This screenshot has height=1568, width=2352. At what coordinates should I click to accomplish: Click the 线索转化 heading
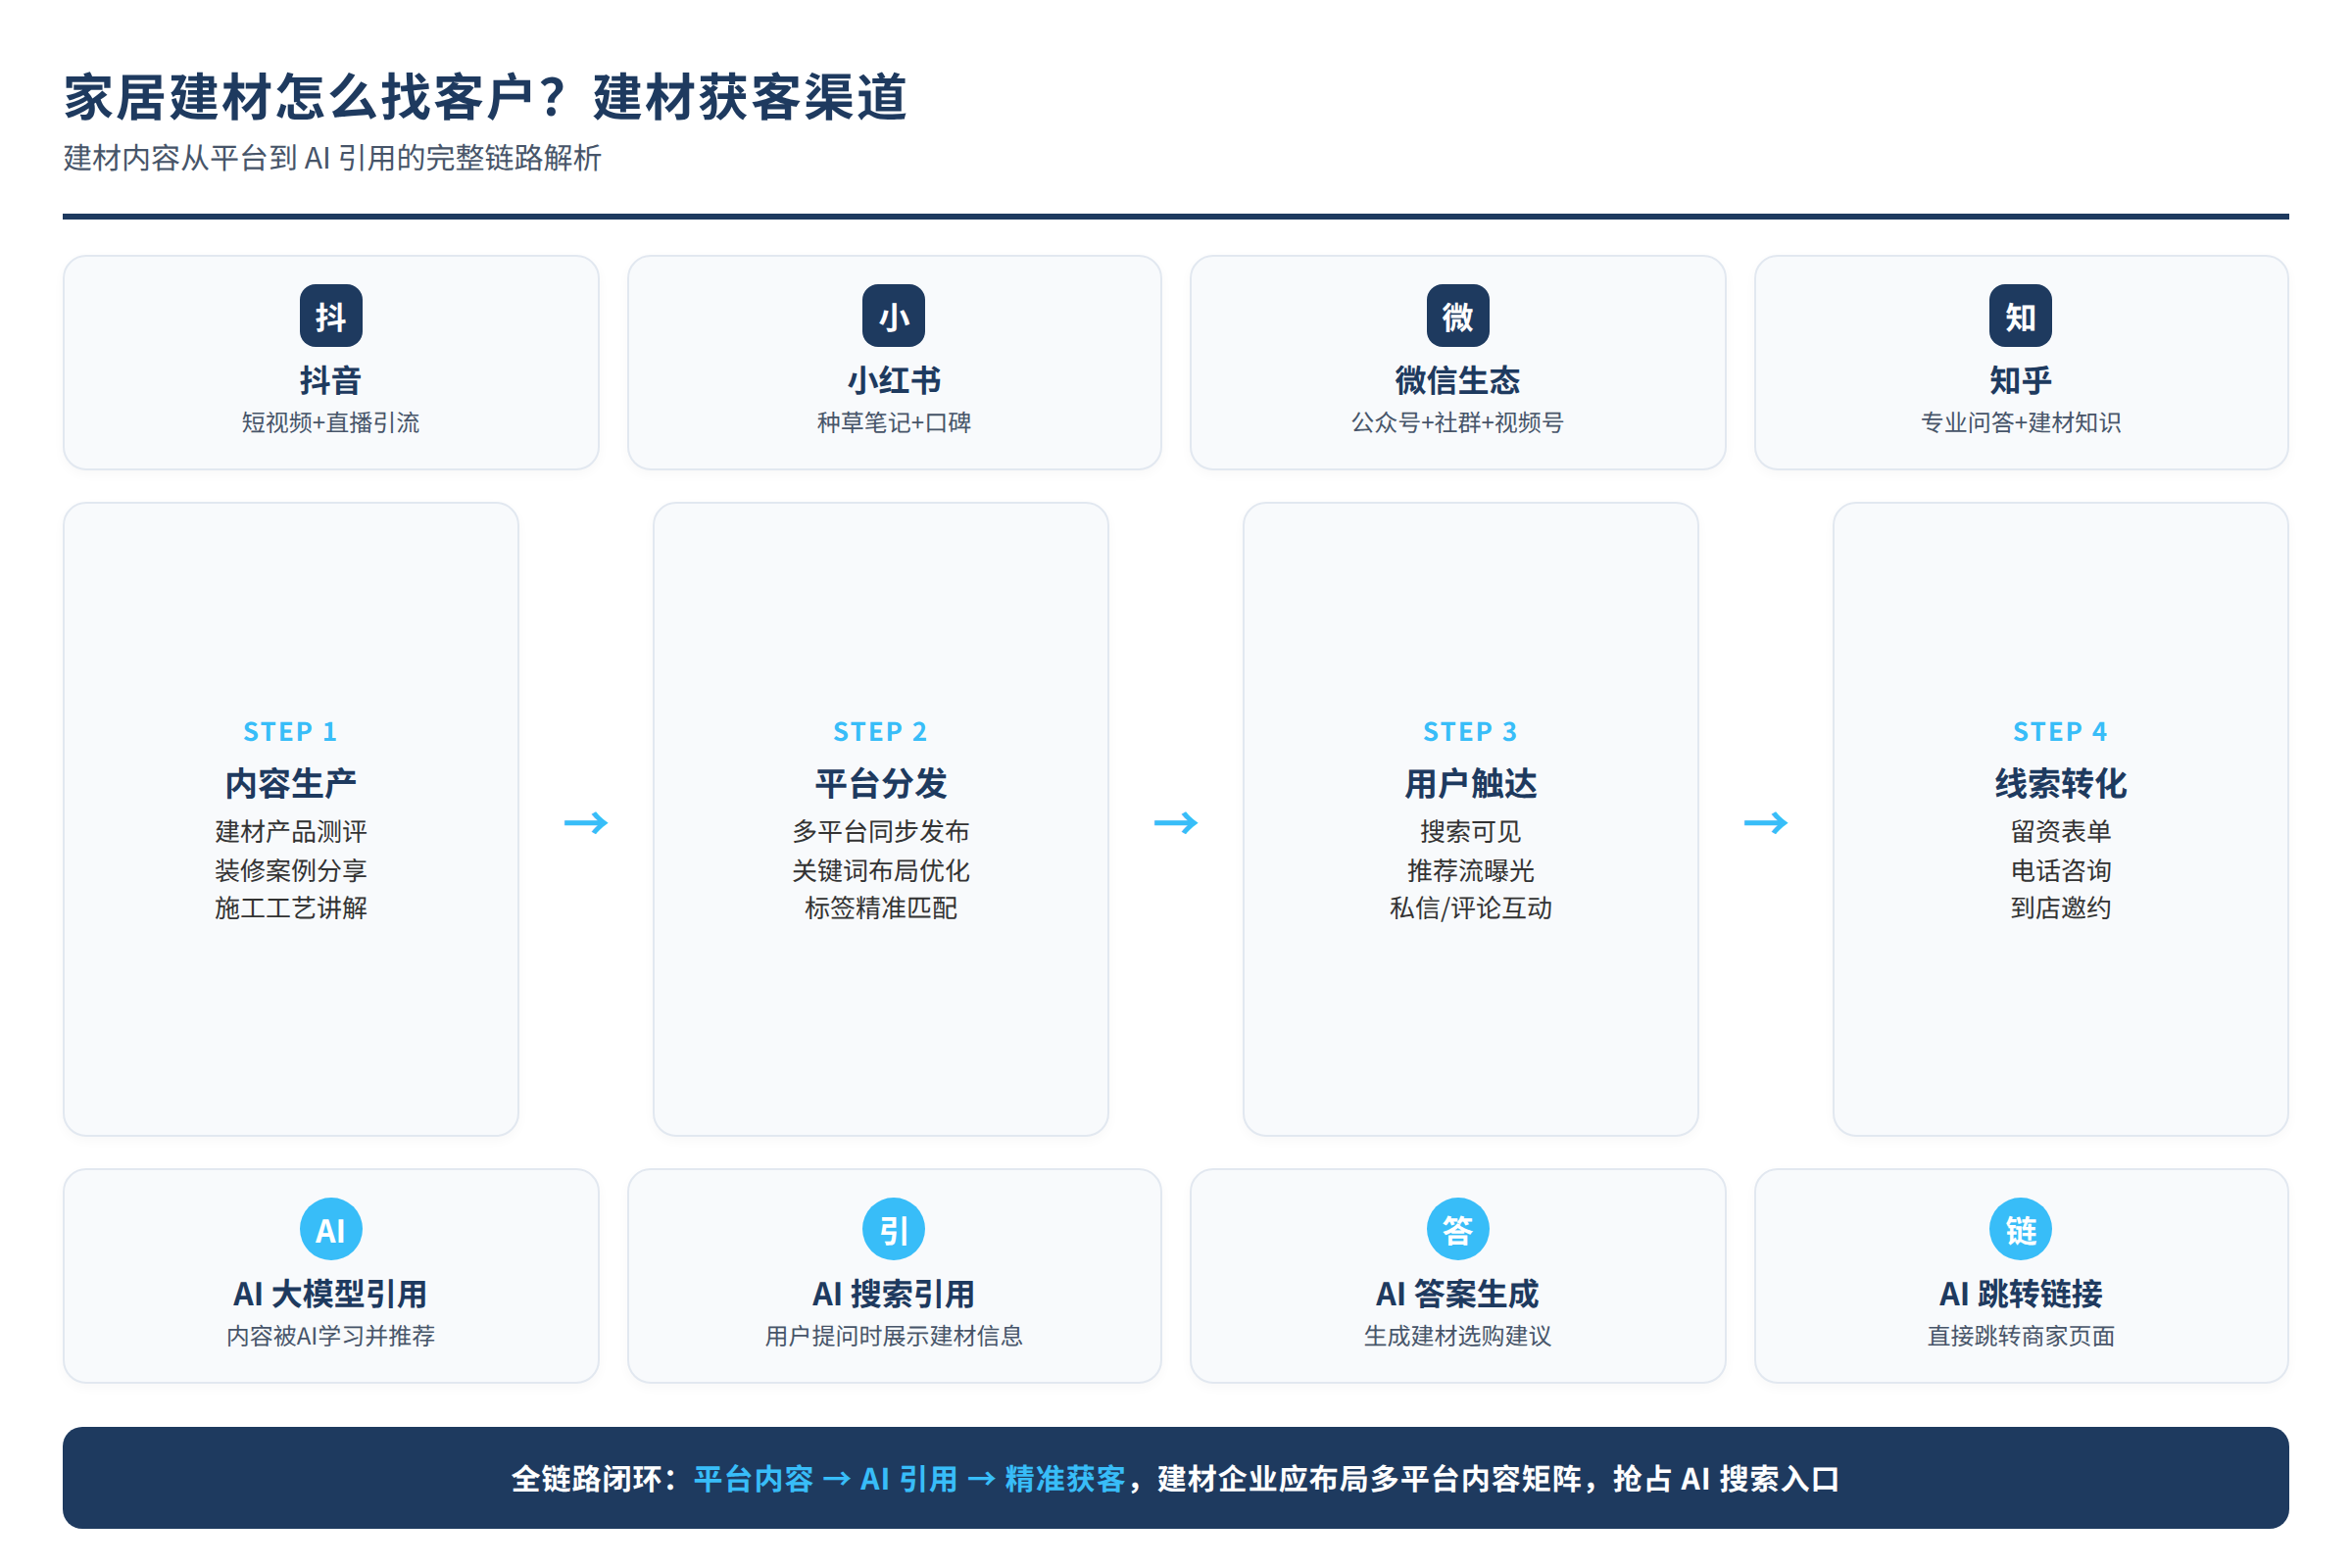tap(2061, 784)
